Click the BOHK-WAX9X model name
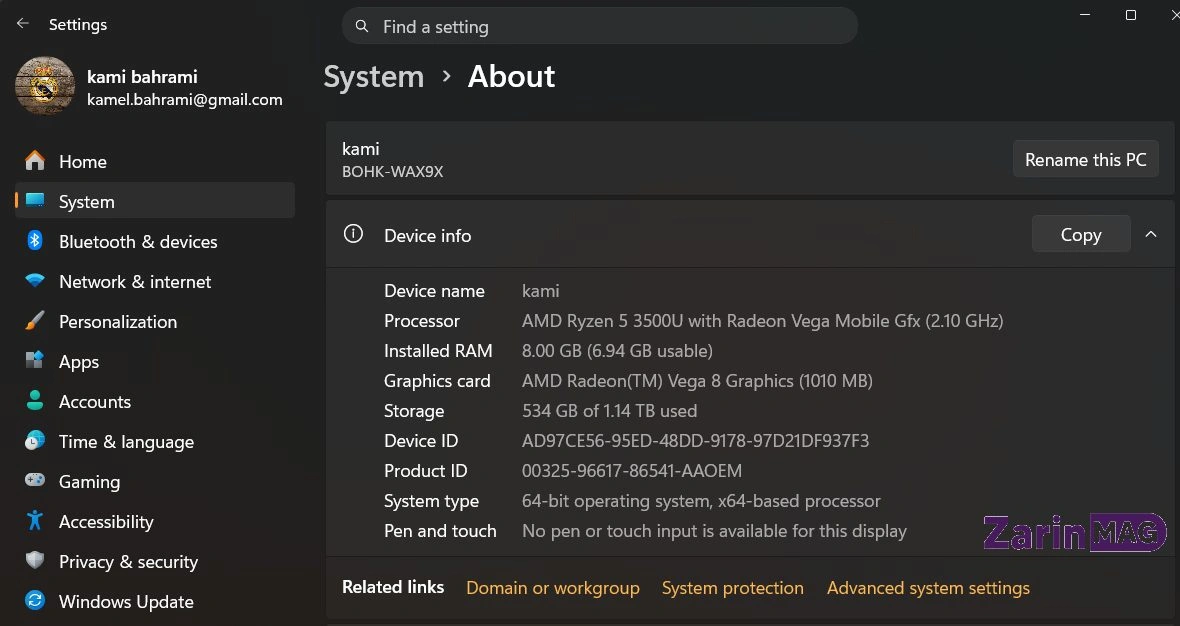This screenshot has width=1180, height=626. pyautogui.click(x=392, y=172)
